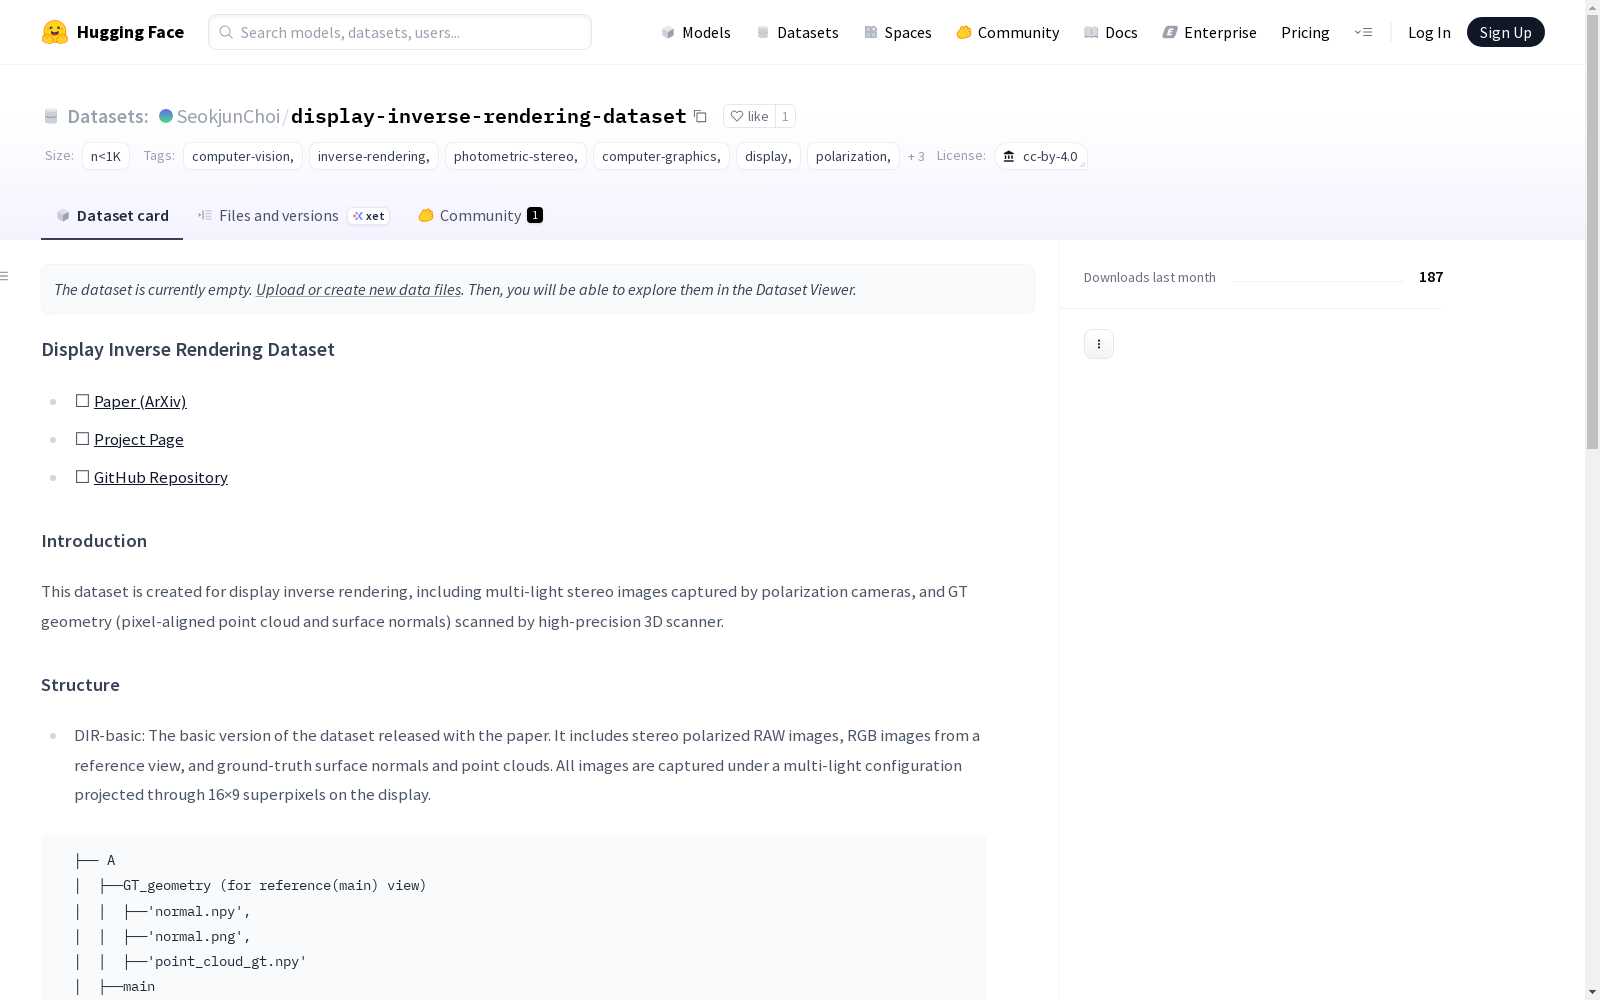Click the heart like icon

click(737, 116)
